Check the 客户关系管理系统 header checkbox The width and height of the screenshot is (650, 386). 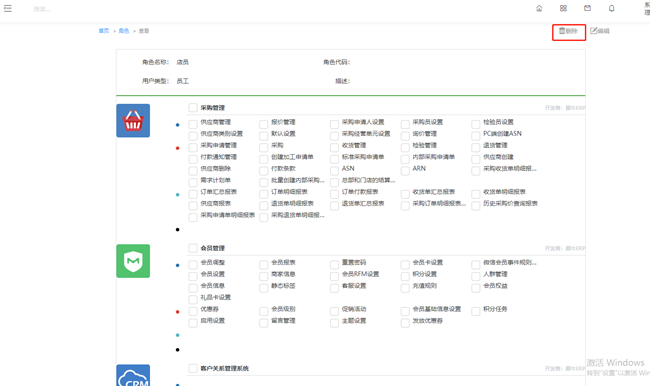[193, 368]
